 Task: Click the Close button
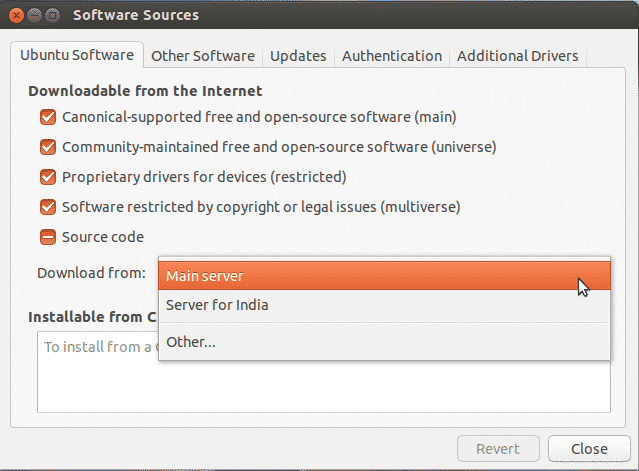[589, 449]
